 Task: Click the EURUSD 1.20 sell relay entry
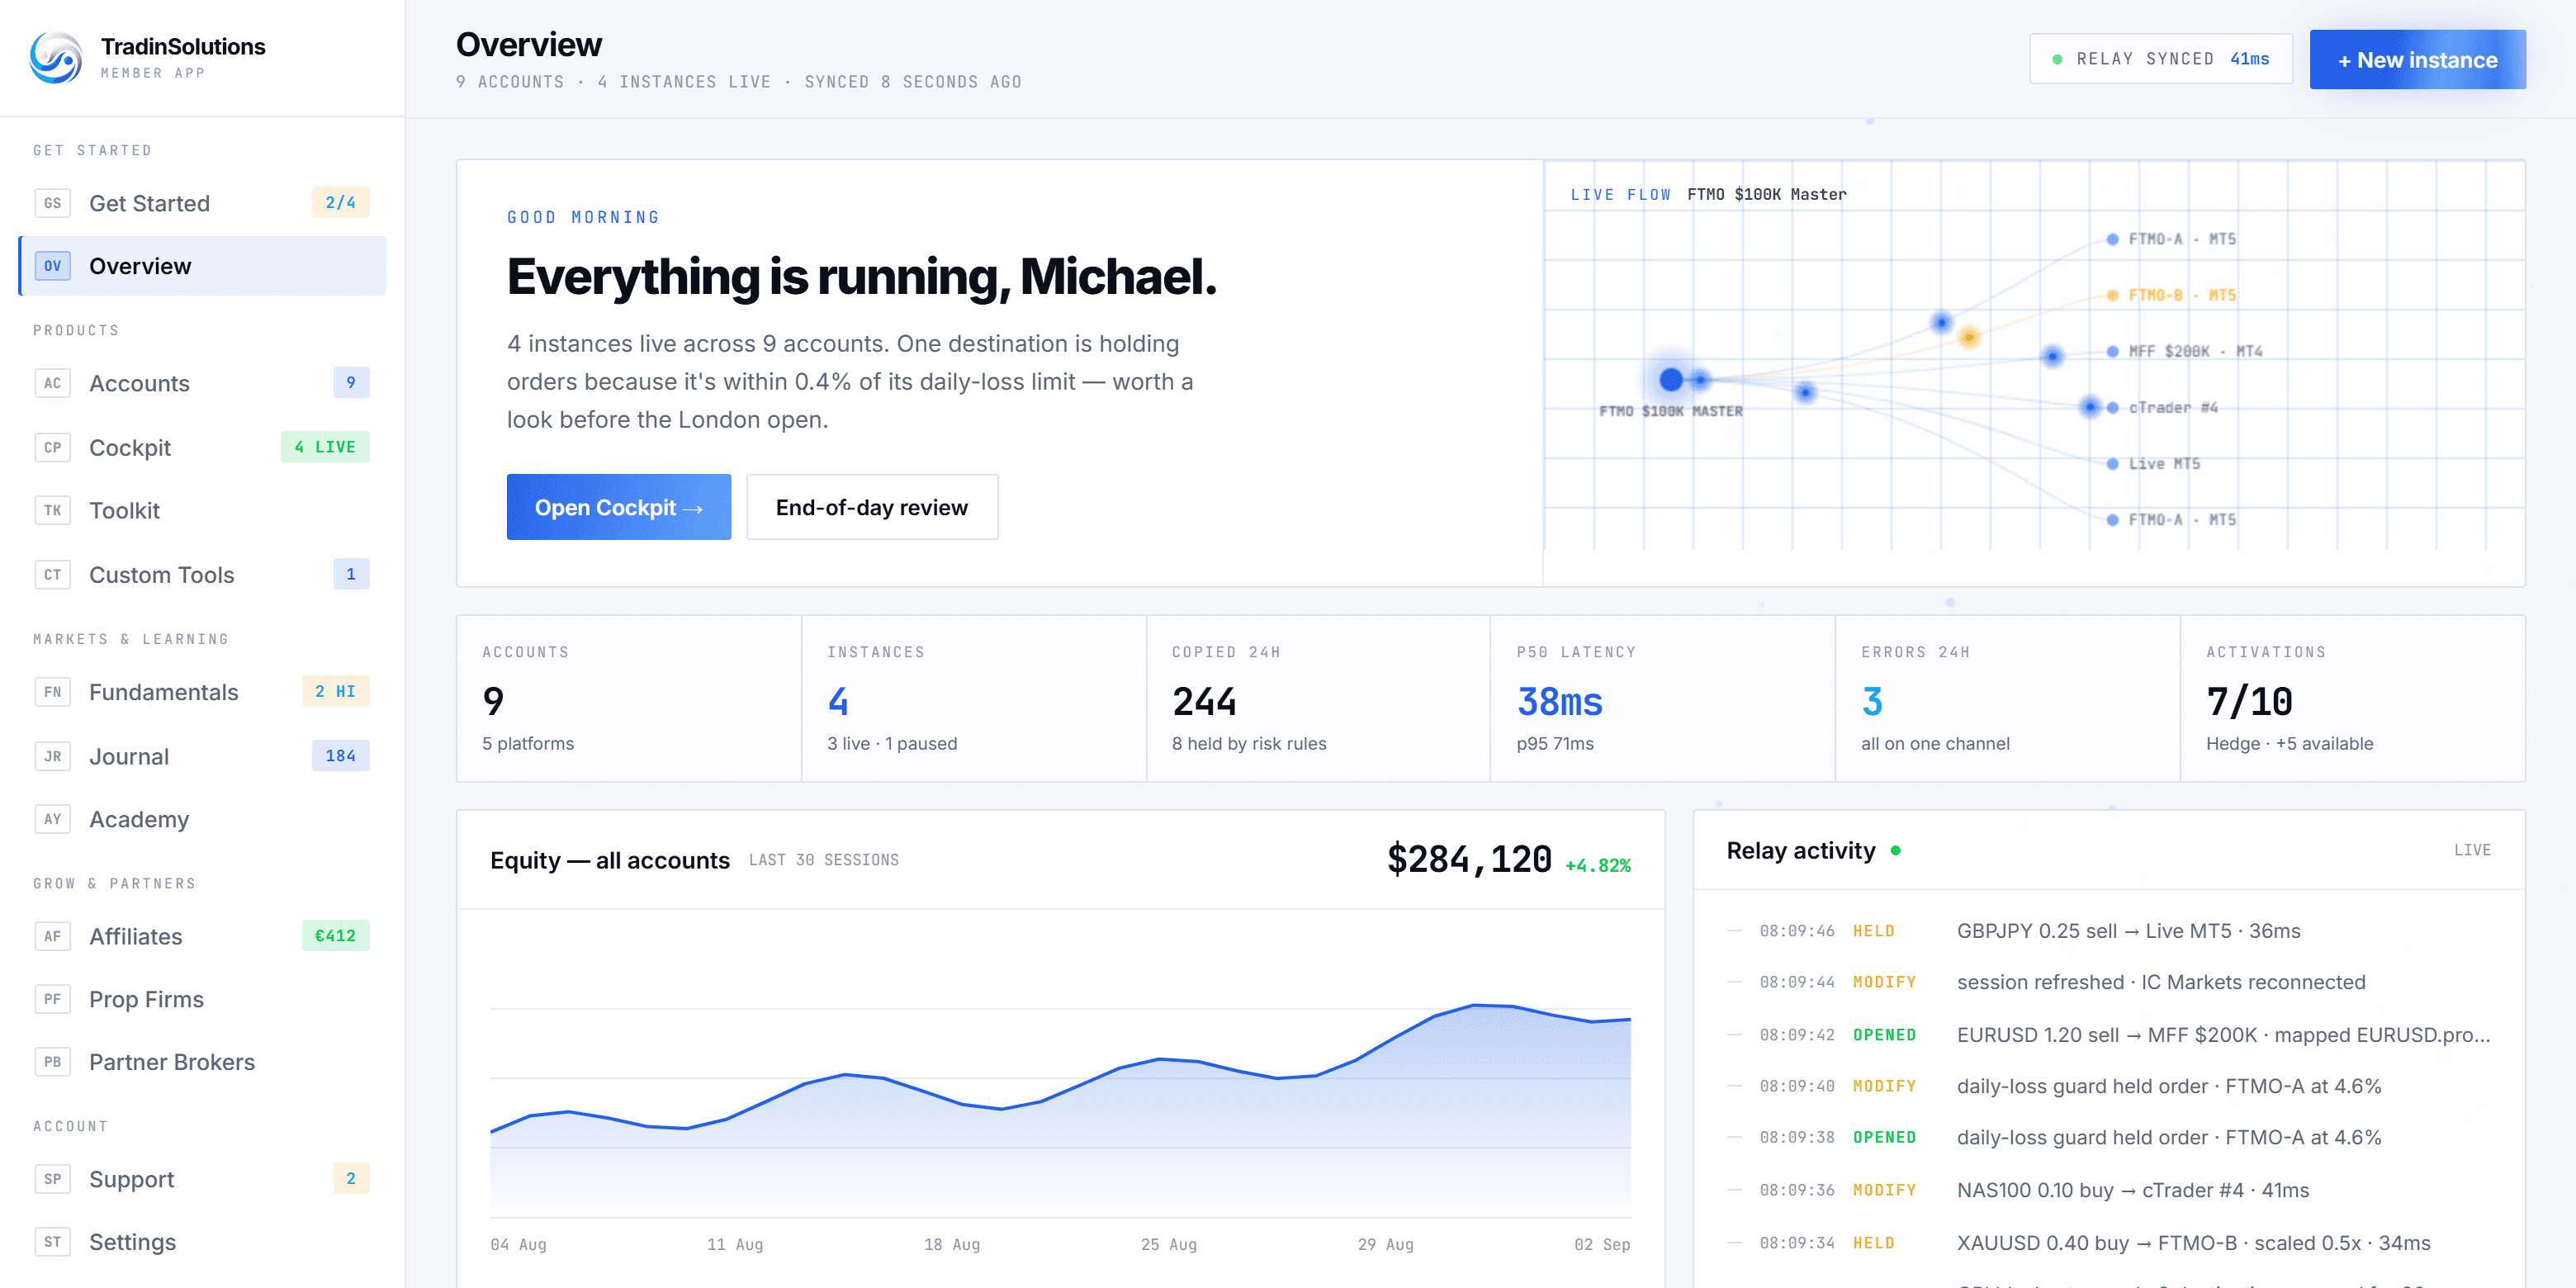click(x=2108, y=1034)
